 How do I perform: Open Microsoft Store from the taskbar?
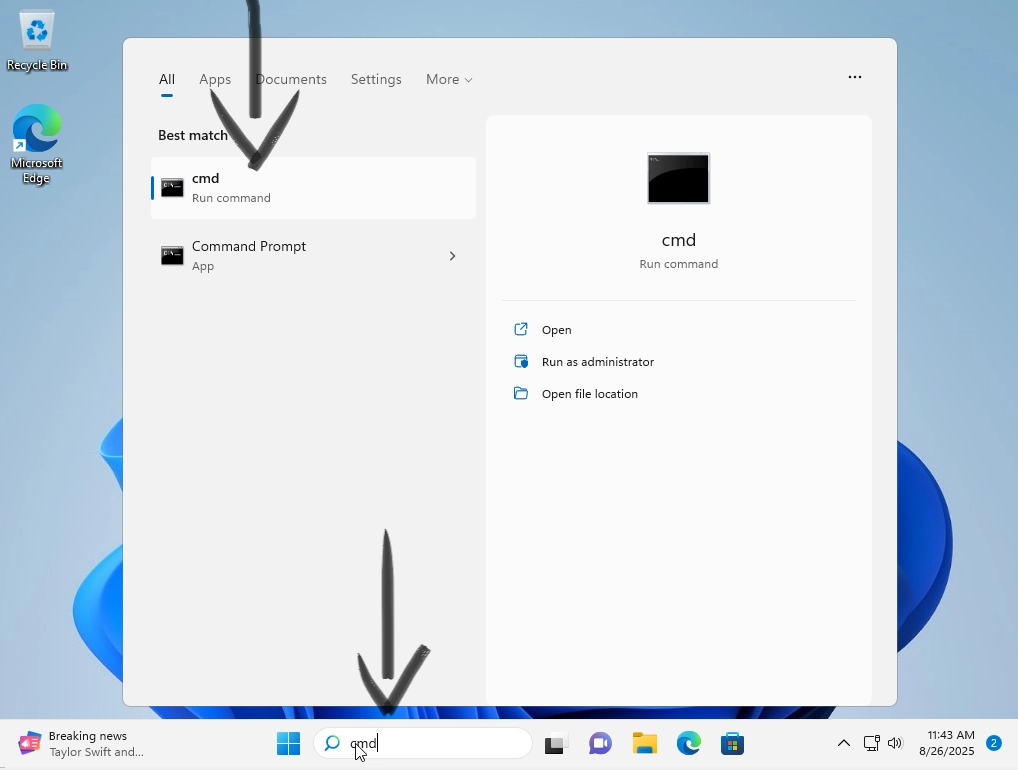click(x=733, y=744)
